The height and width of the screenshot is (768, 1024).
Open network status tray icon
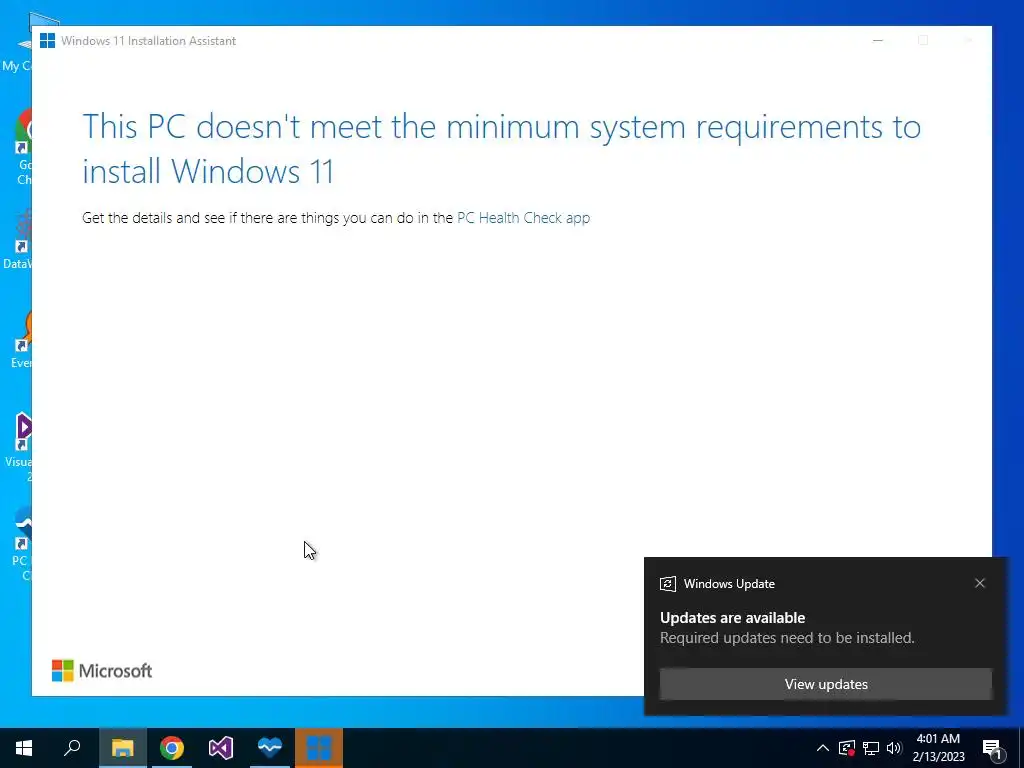coord(871,748)
